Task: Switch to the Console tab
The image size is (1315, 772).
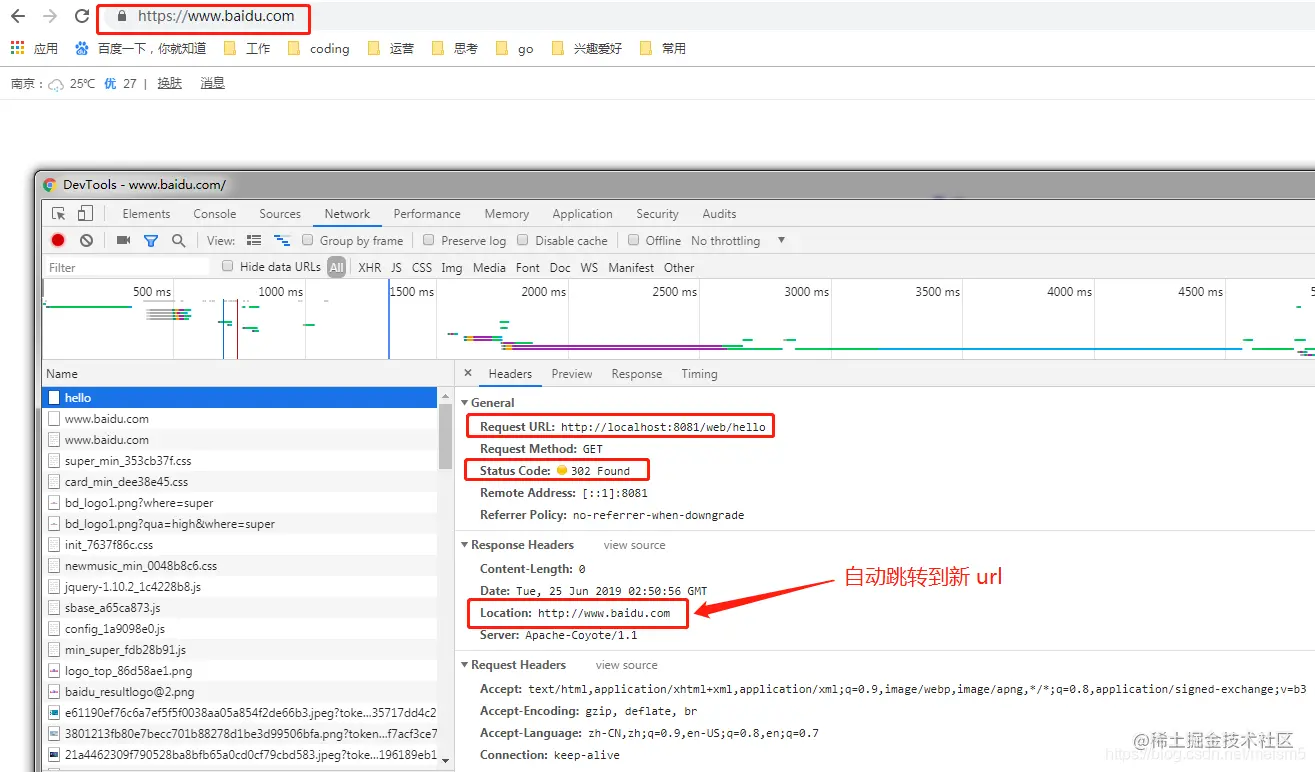Action: [x=215, y=214]
